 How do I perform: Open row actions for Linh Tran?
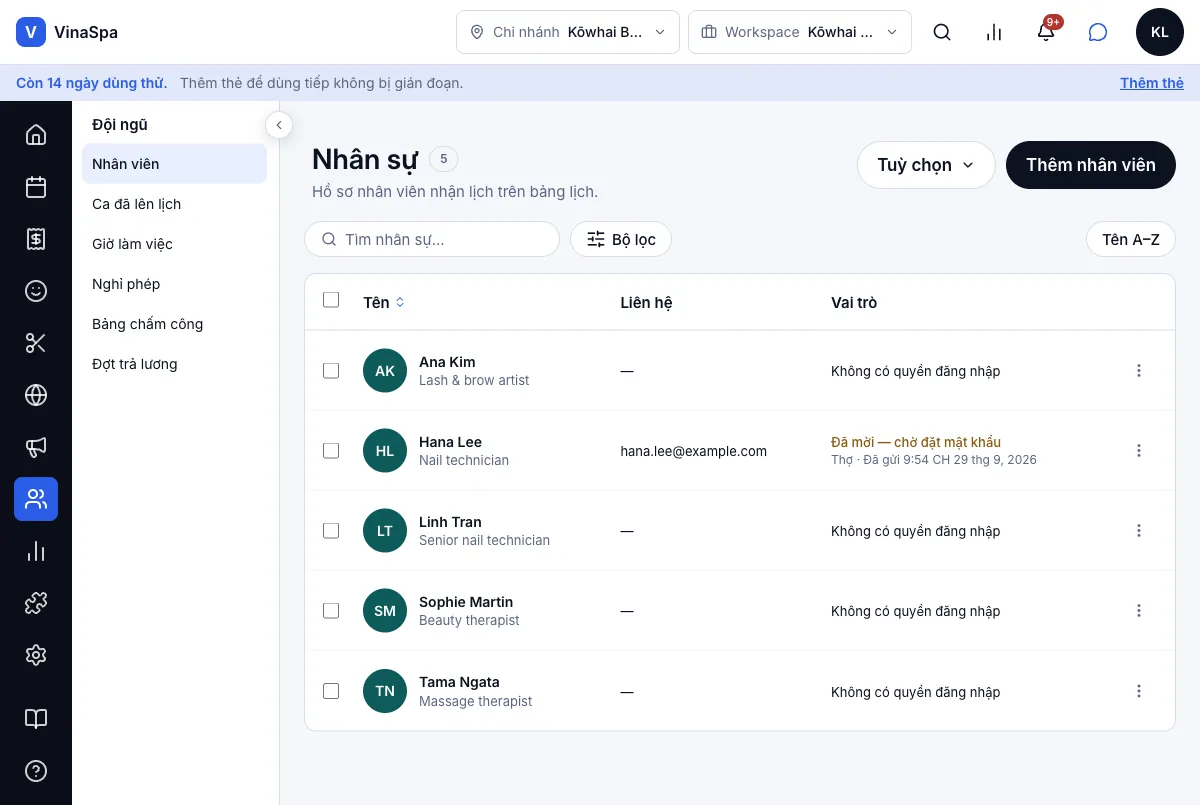(1139, 531)
